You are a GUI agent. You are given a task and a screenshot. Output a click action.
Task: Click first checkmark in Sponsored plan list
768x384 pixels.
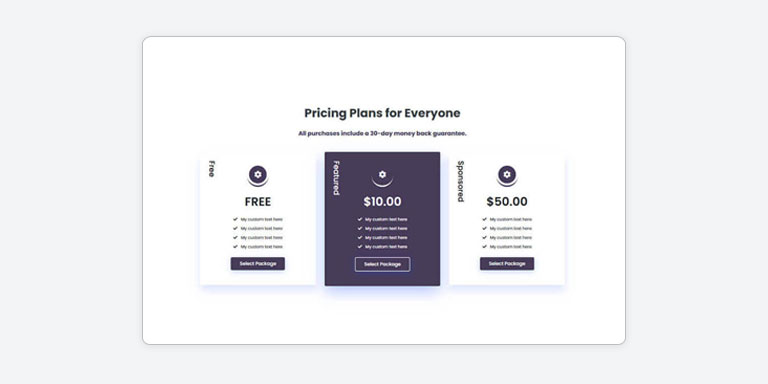pyautogui.click(x=484, y=219)
